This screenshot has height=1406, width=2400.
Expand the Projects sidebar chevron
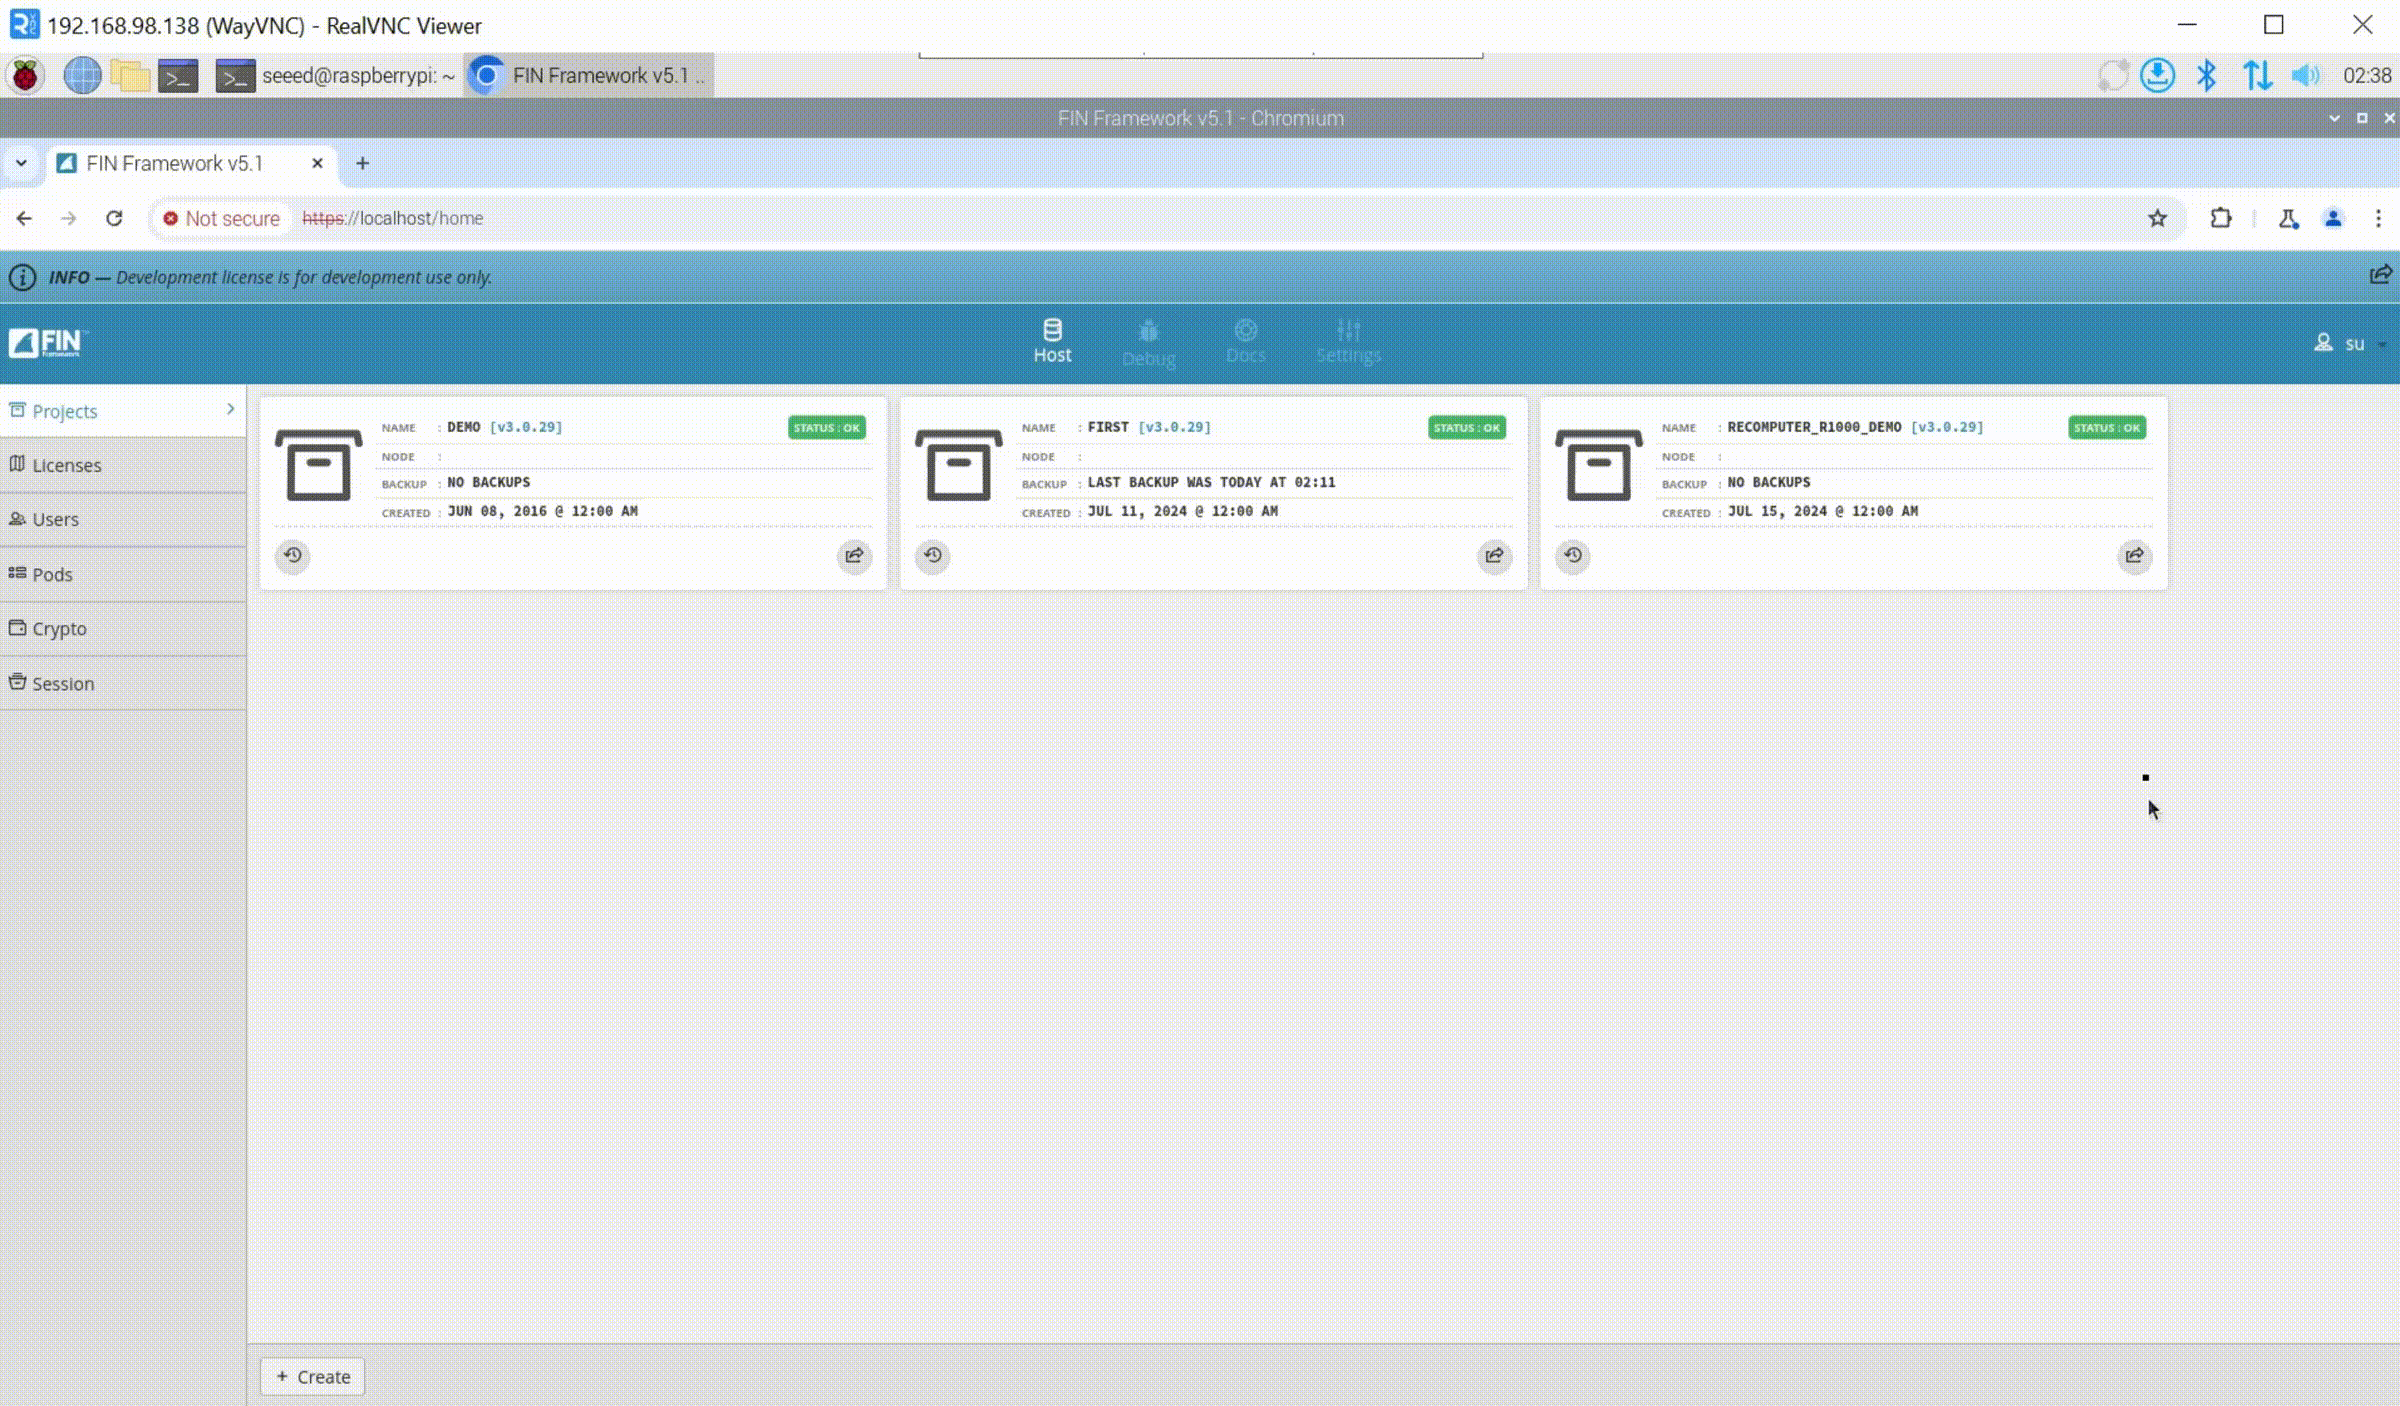click(x=230, y=410)
